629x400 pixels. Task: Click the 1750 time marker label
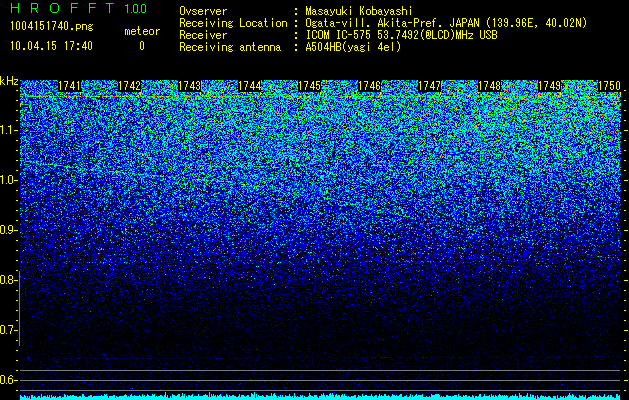coord(609,86)
